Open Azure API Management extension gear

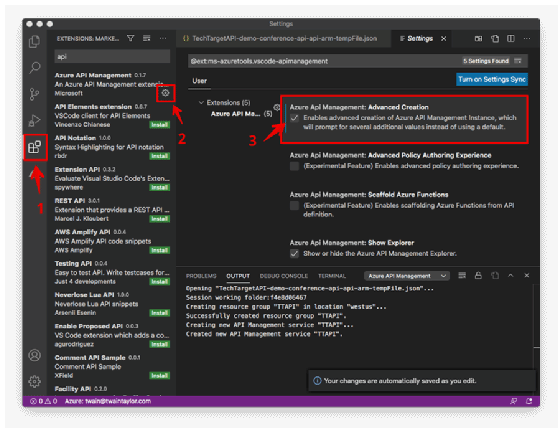165,93
